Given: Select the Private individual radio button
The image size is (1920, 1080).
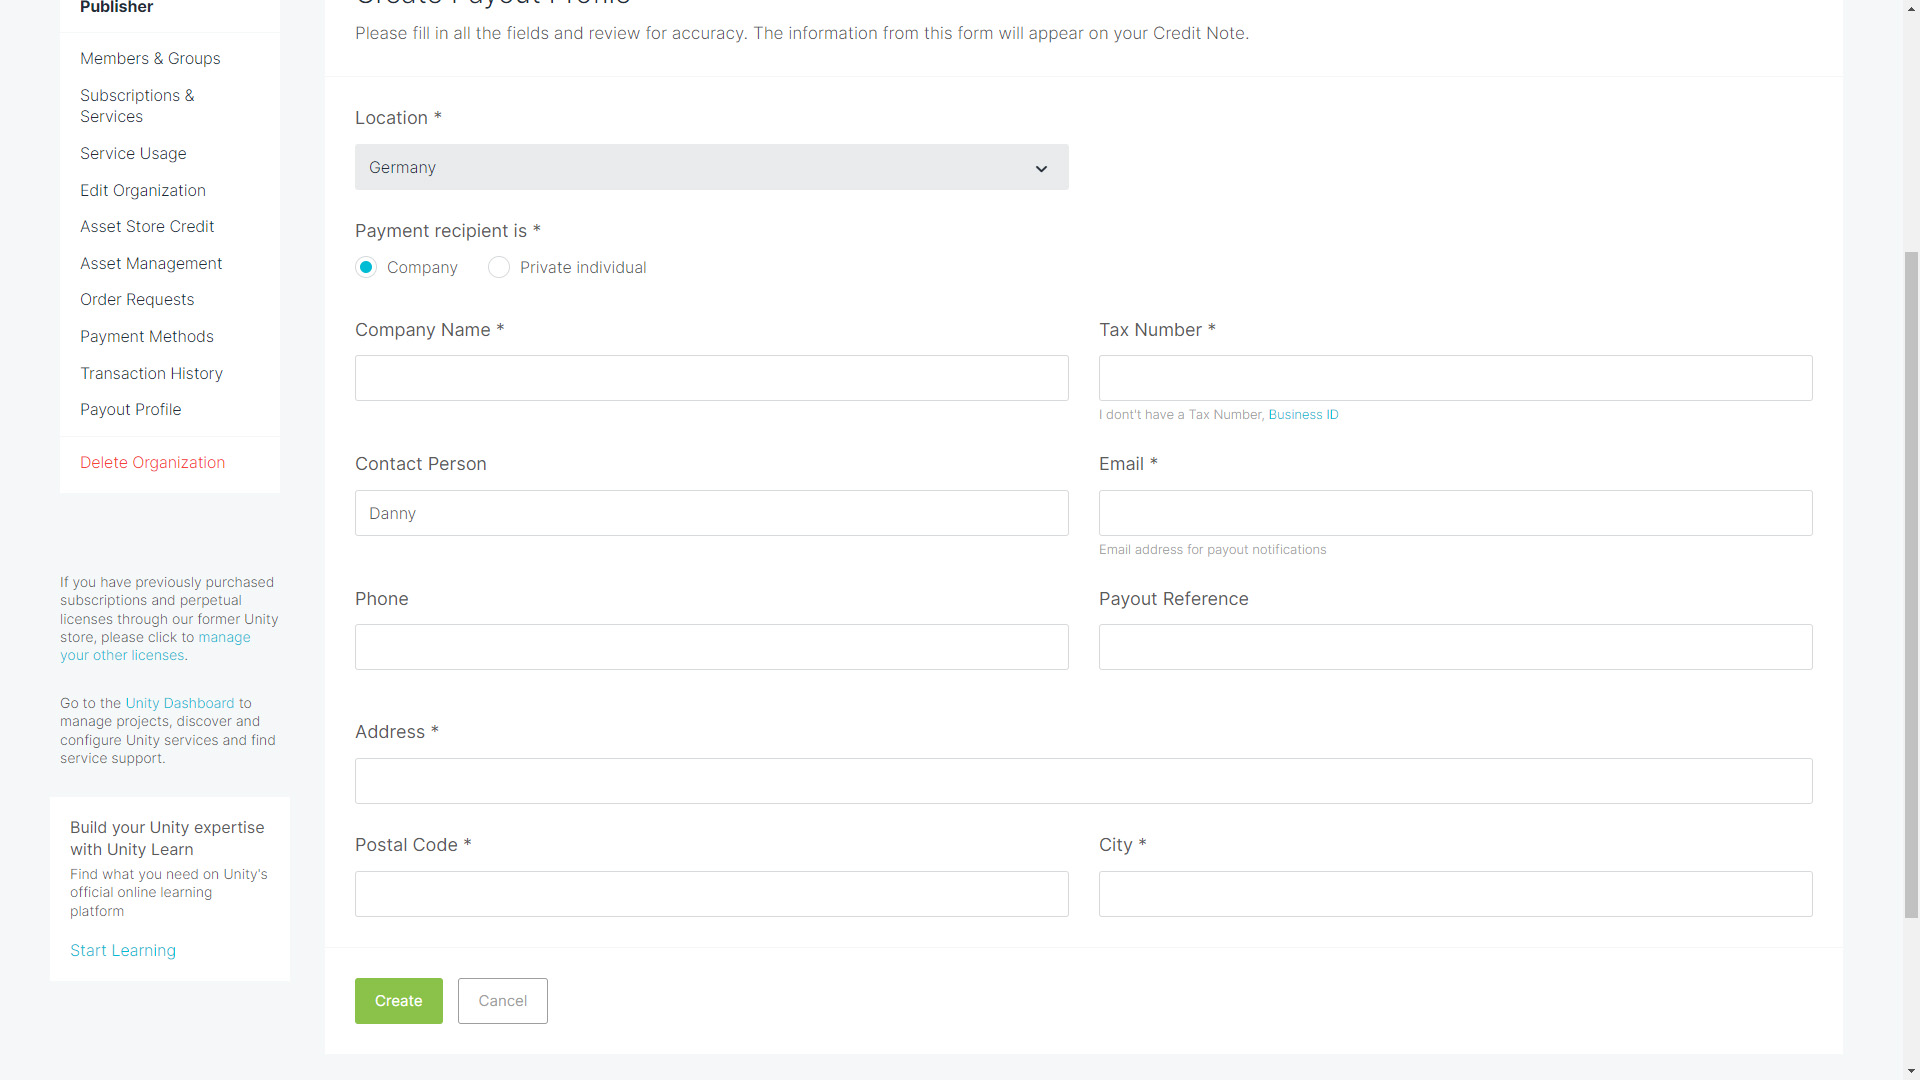Looking at the screenshot, I should [x=498, y=266].
